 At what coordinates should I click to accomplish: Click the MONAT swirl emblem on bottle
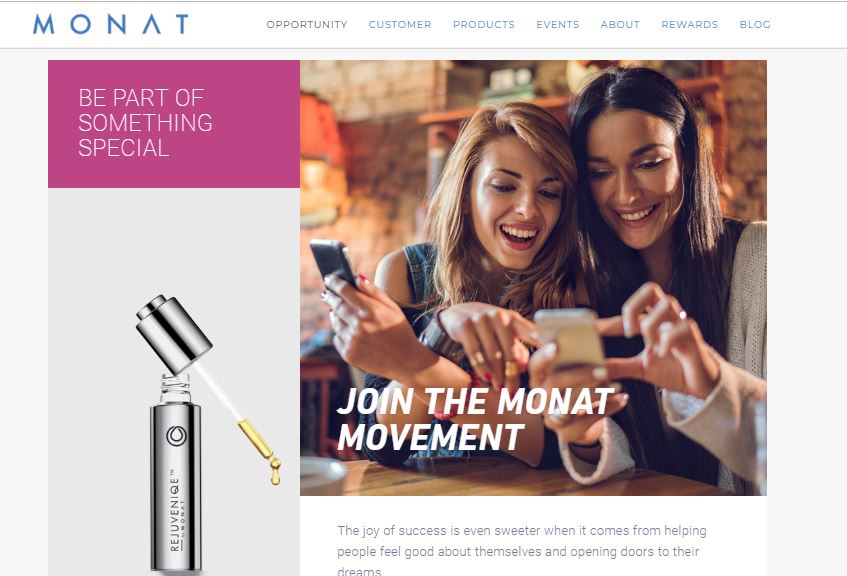[176, 436]
